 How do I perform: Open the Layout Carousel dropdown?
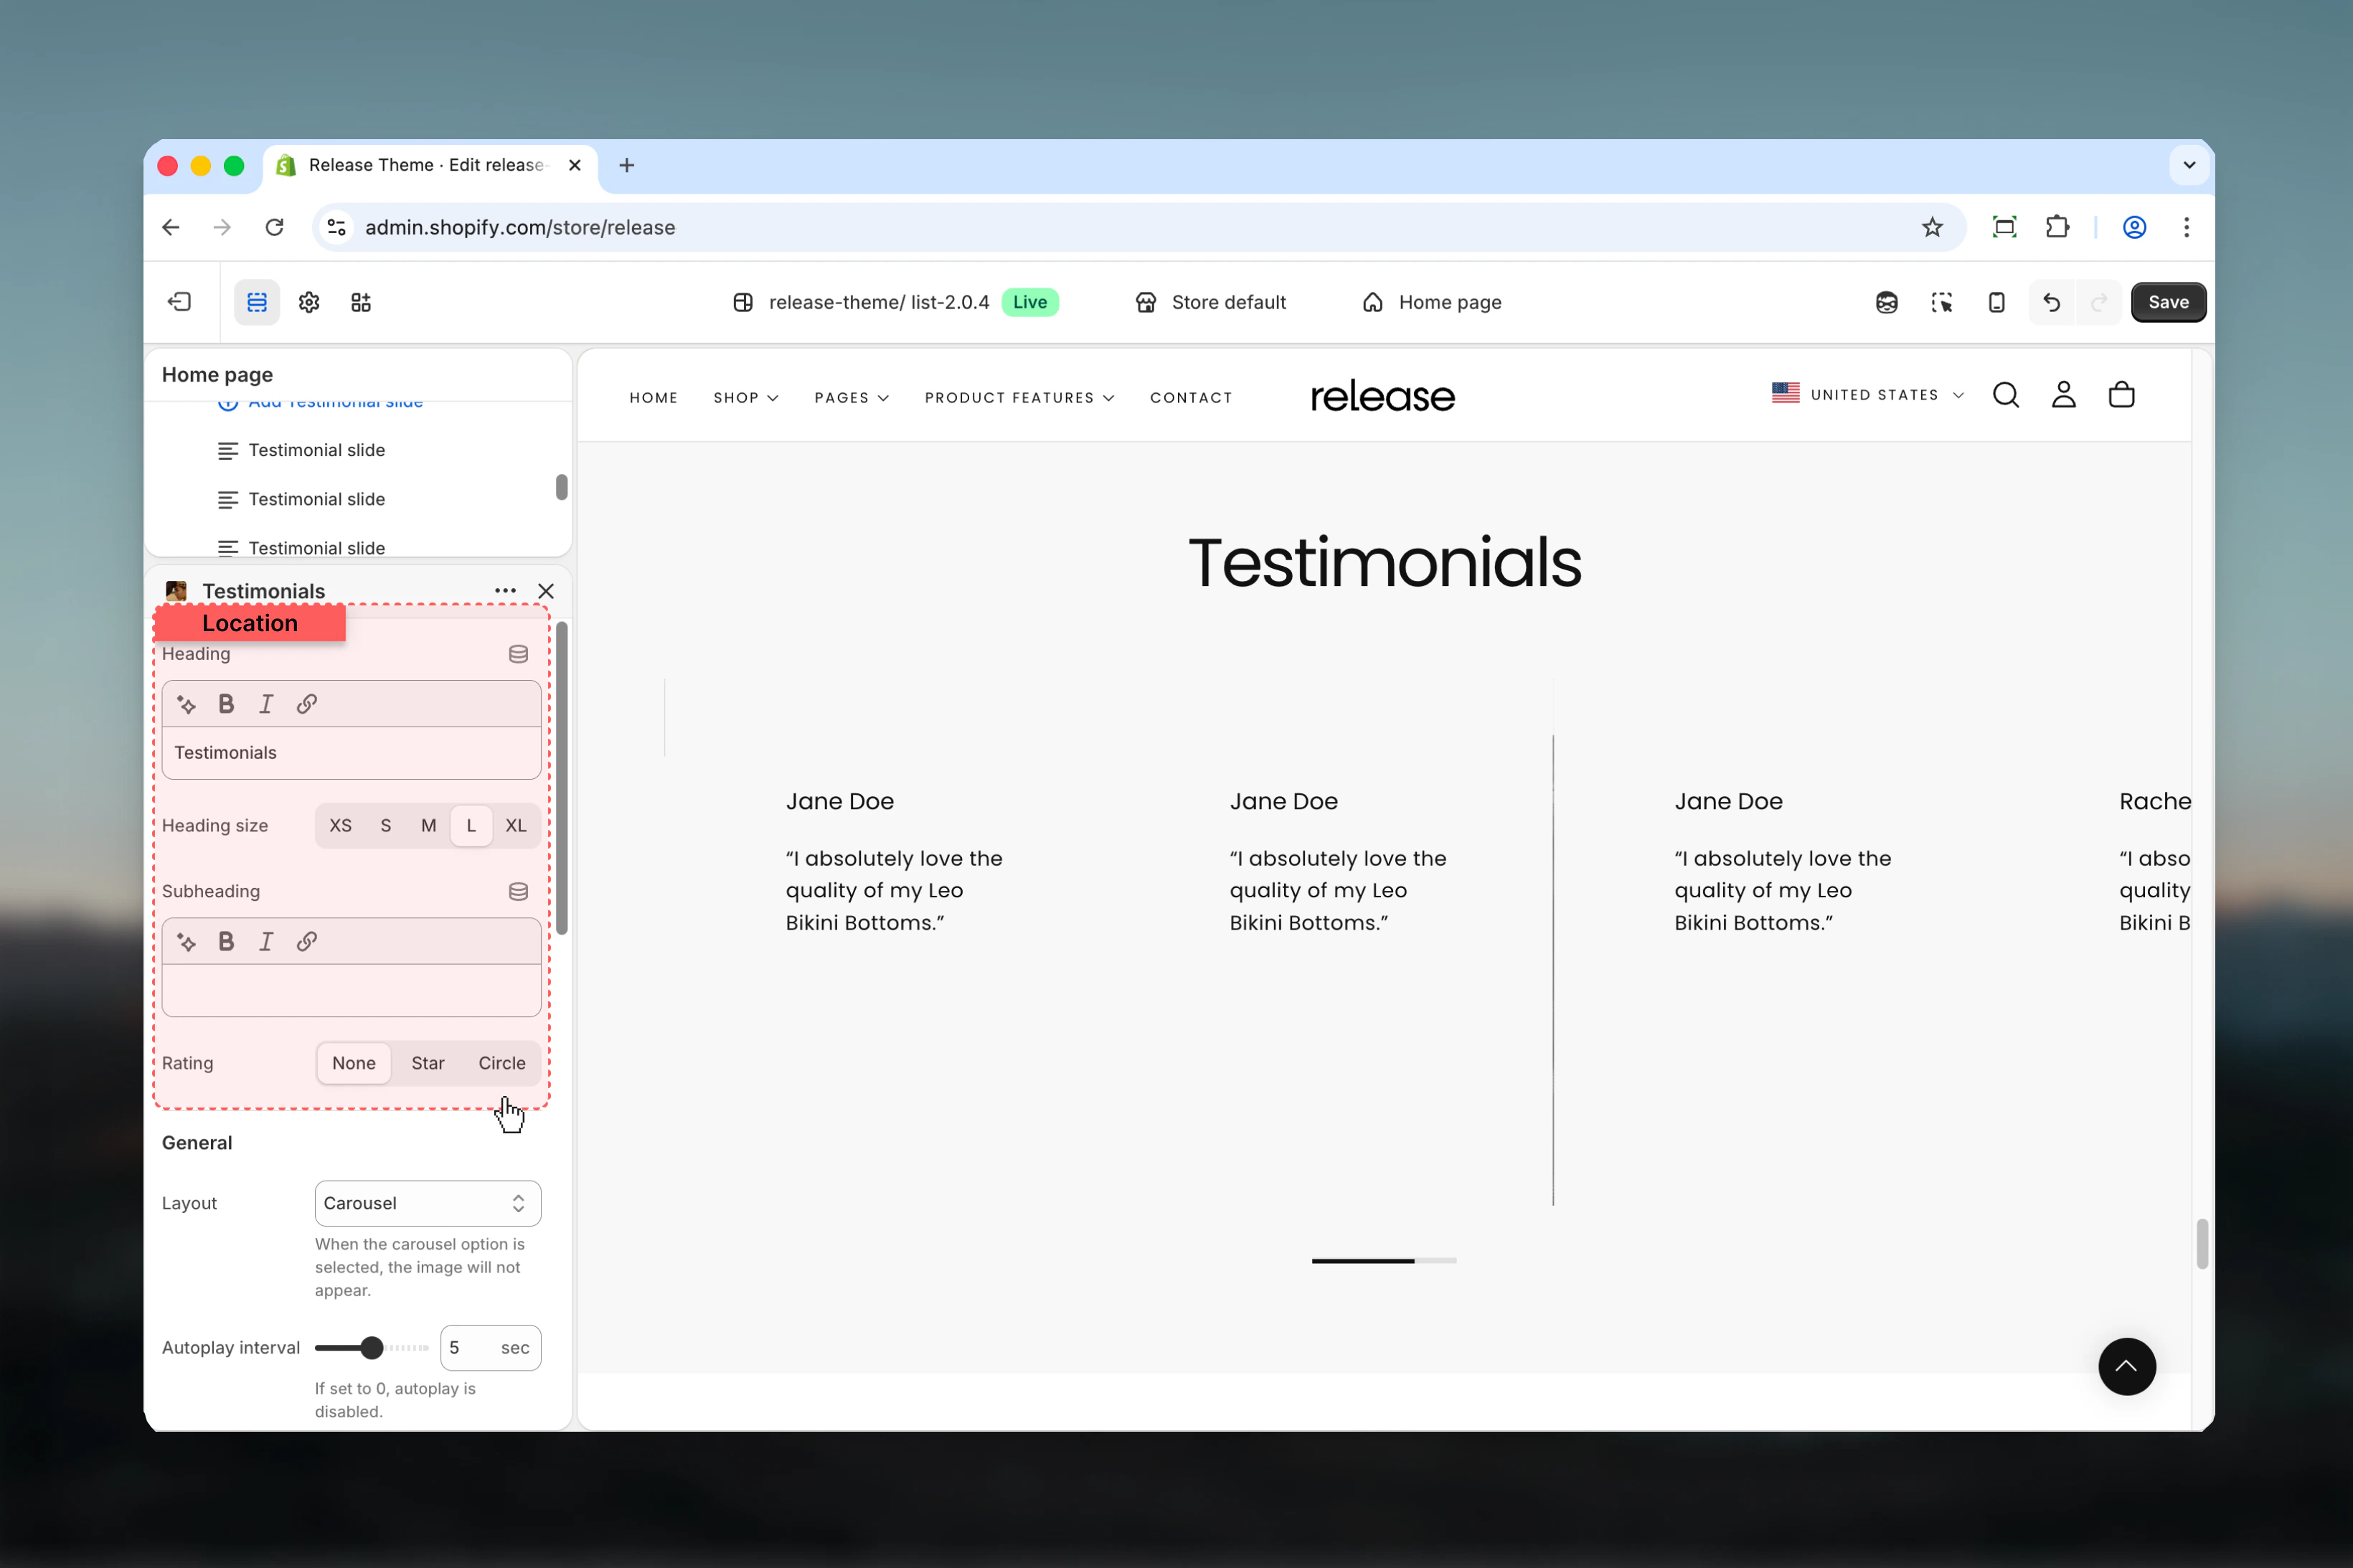point(427,1203)
